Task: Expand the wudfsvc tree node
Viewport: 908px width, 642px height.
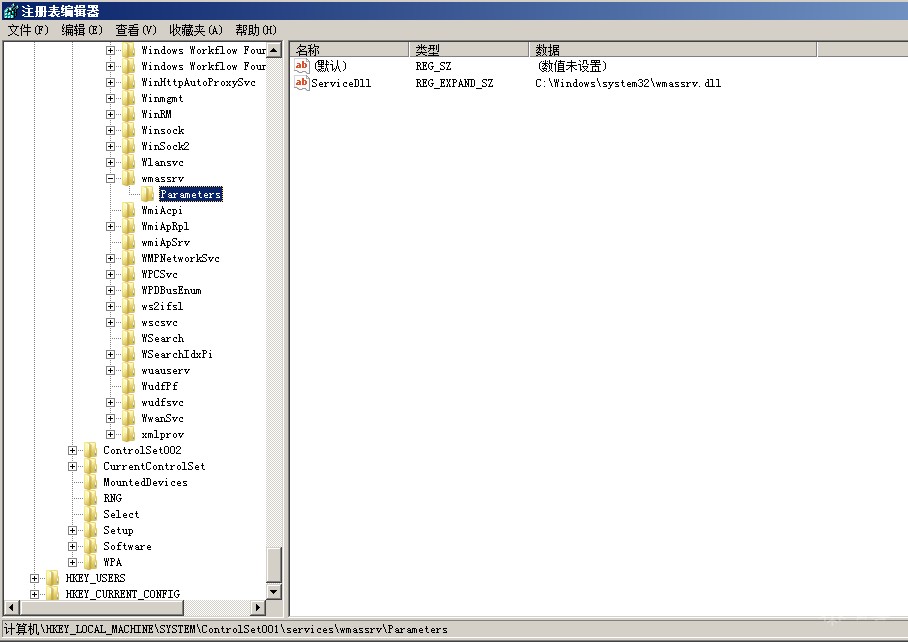Action: (110, 402)
